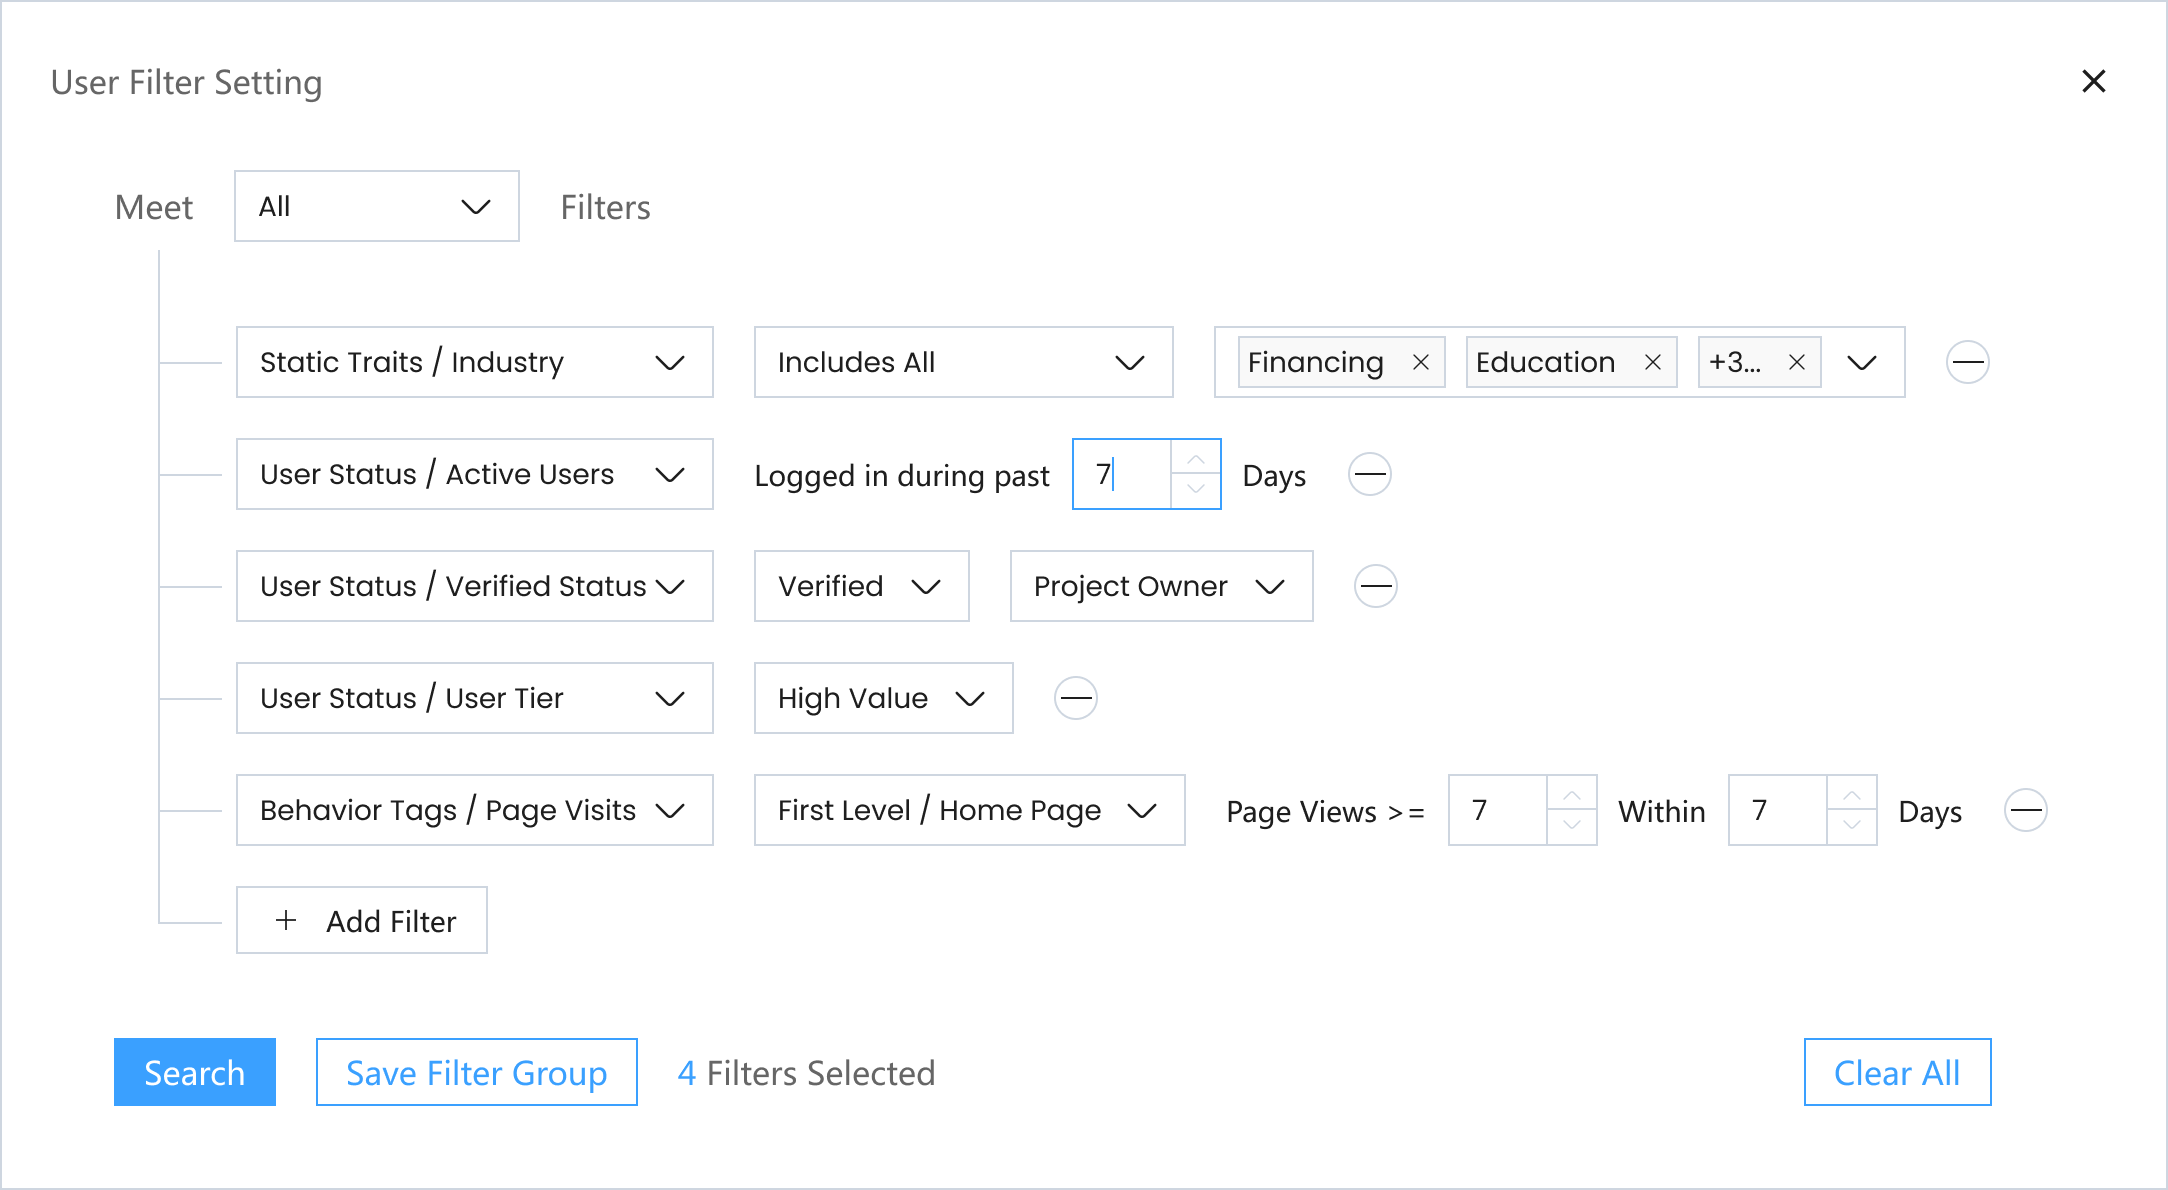2168x1190 pixels.
Task: Remove the Page Visits filter row
Action: click(x=2025, y=810)
